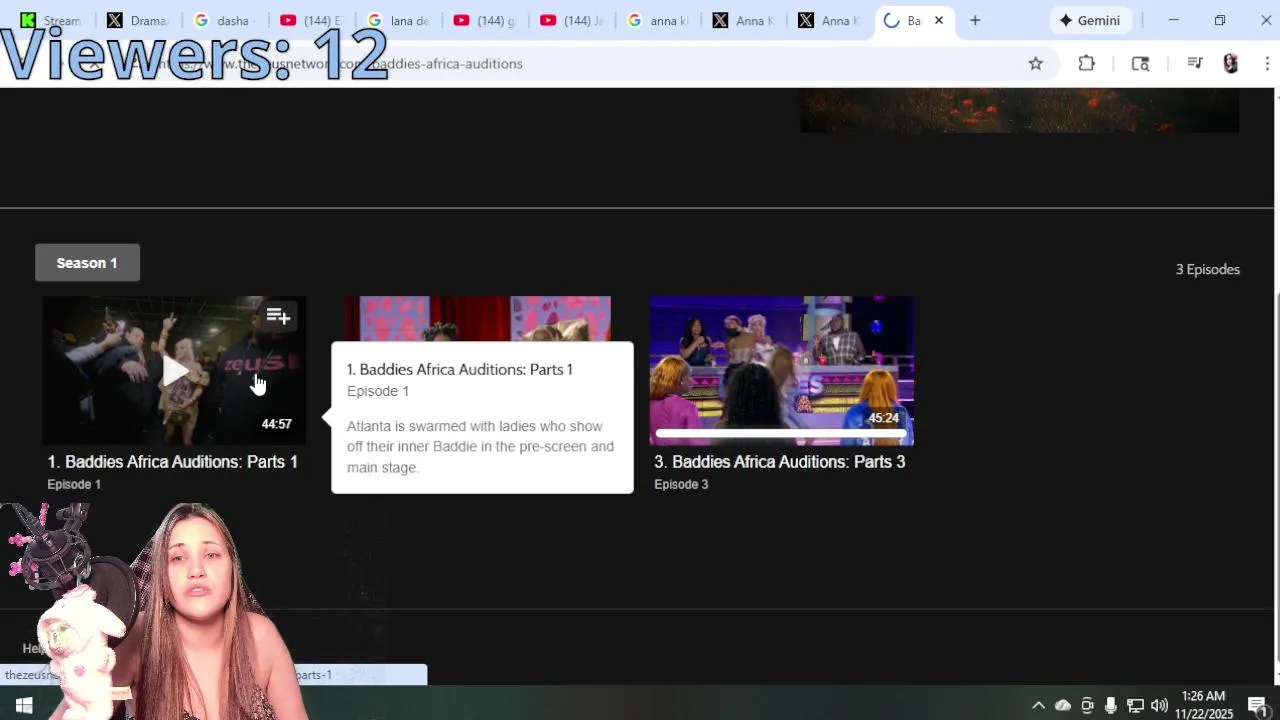Select the Season 1 button
This screenshot has width=1280, height=720.
click(x=87, y=262)
